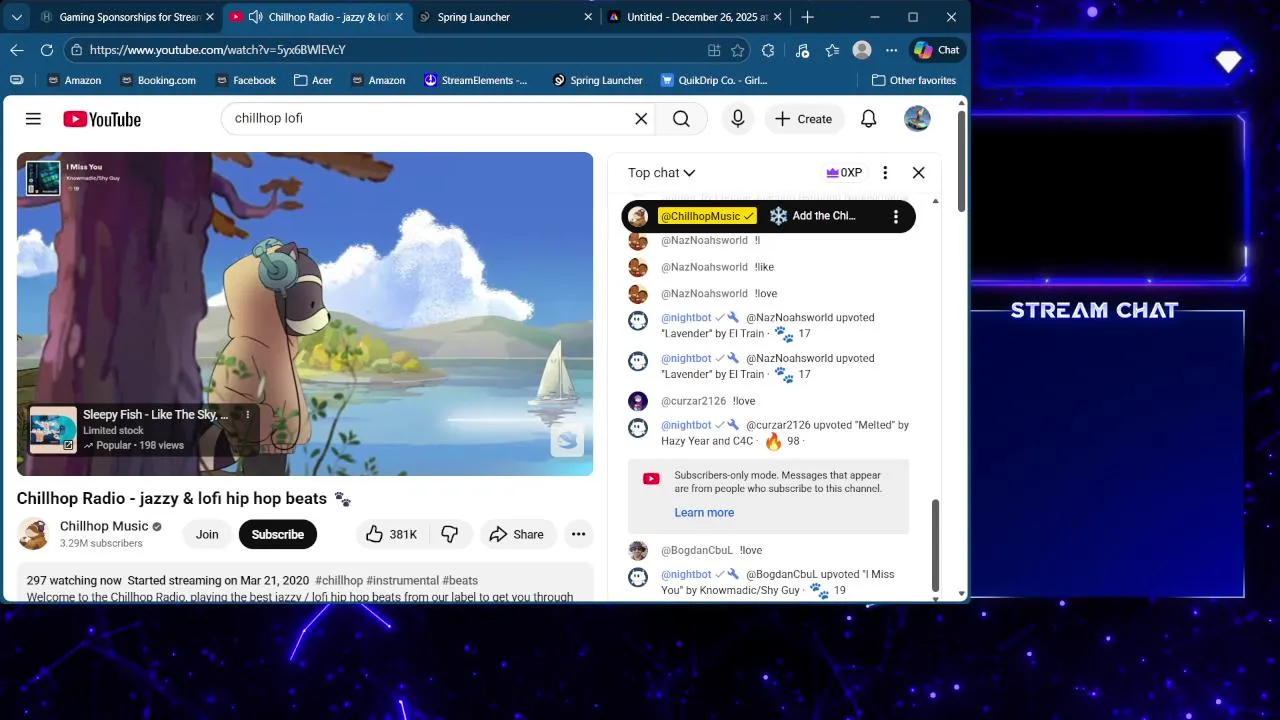
Task: Open the 'I Miss You' album art overlay
Action: 43,178
